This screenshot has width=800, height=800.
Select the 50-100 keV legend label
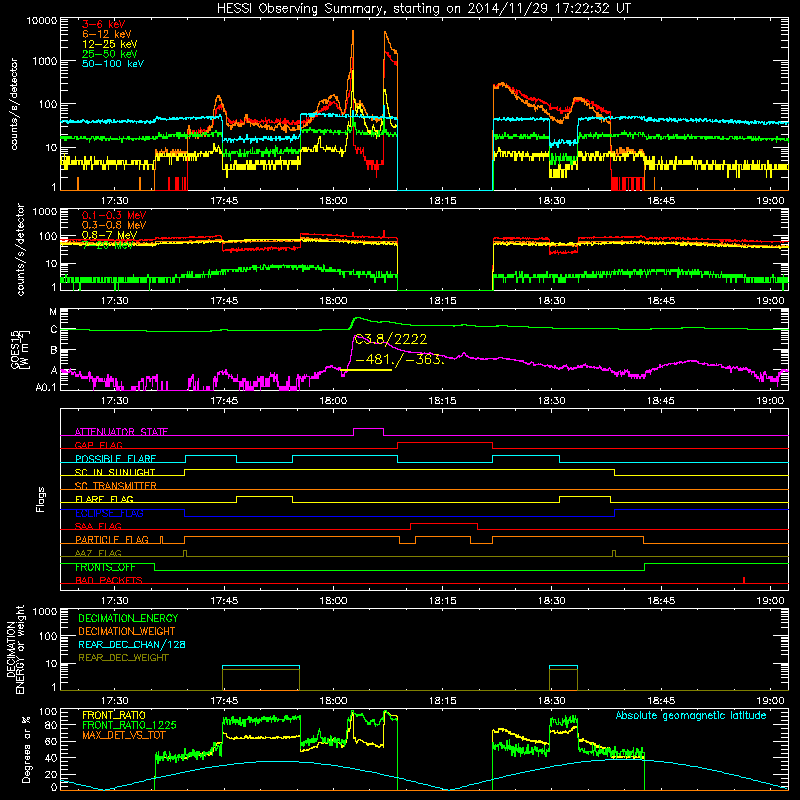(x=113, y=64)
